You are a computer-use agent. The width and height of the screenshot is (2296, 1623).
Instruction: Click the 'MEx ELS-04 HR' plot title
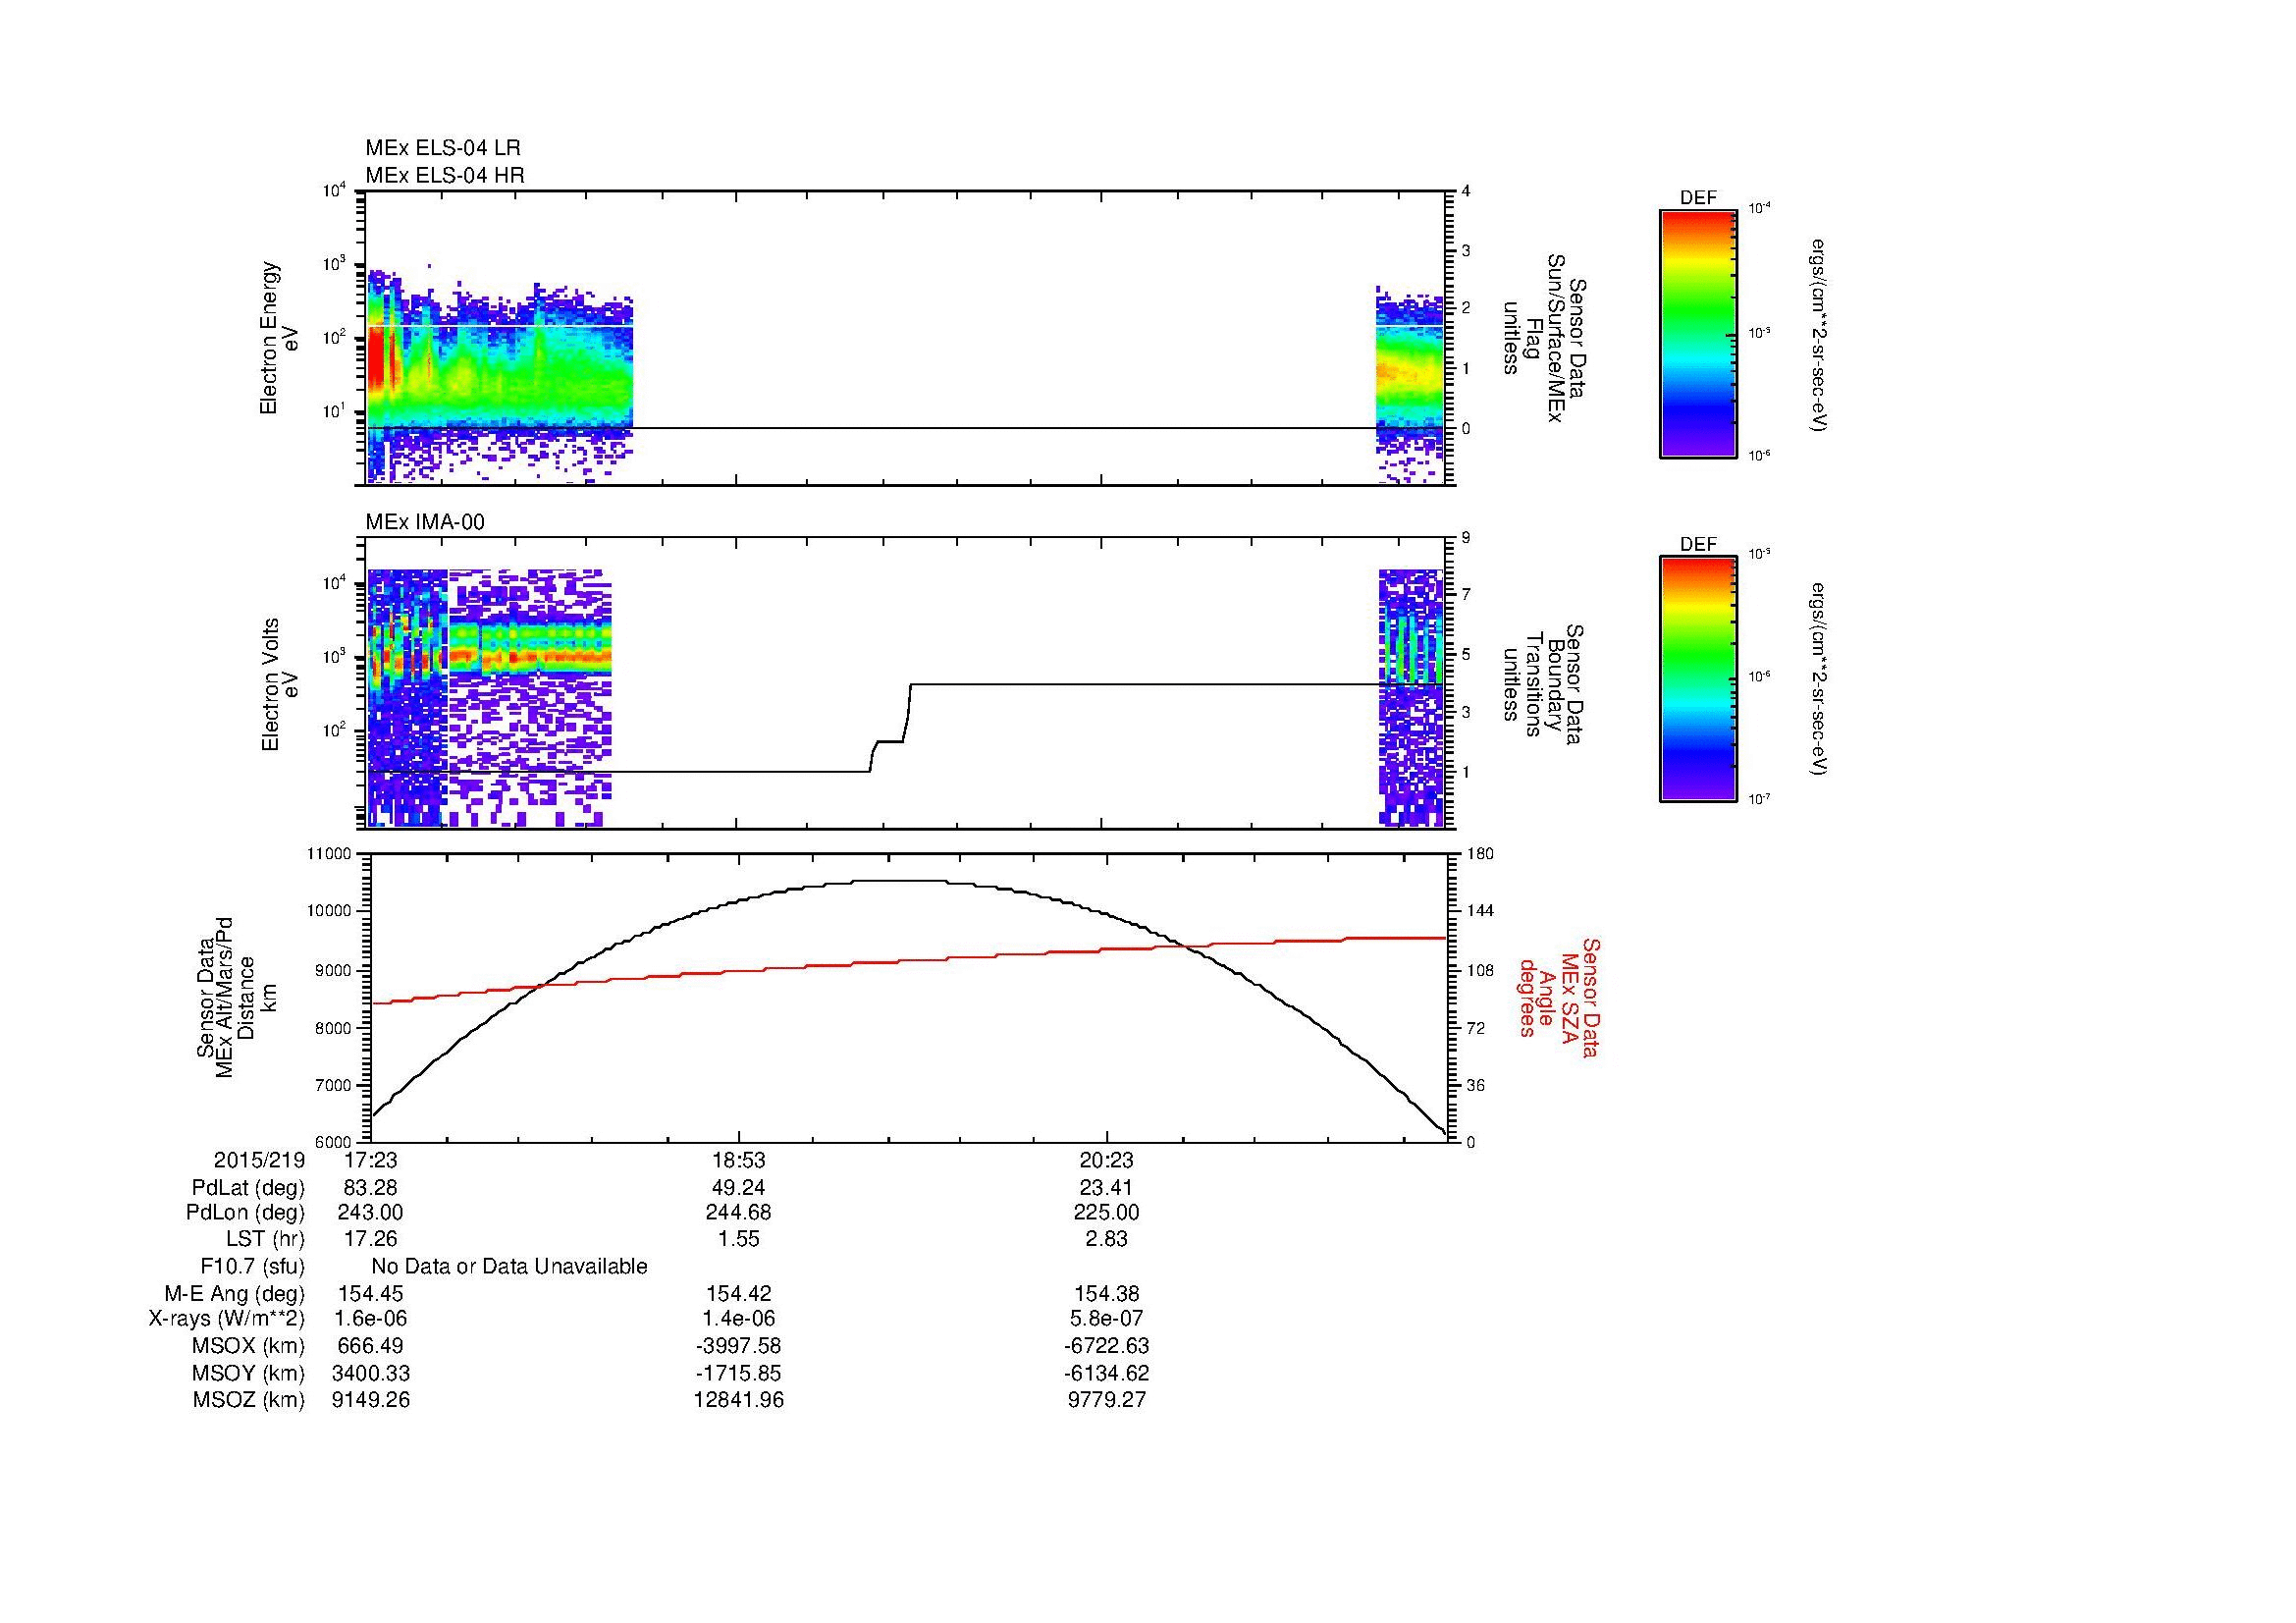click(445, 176)
